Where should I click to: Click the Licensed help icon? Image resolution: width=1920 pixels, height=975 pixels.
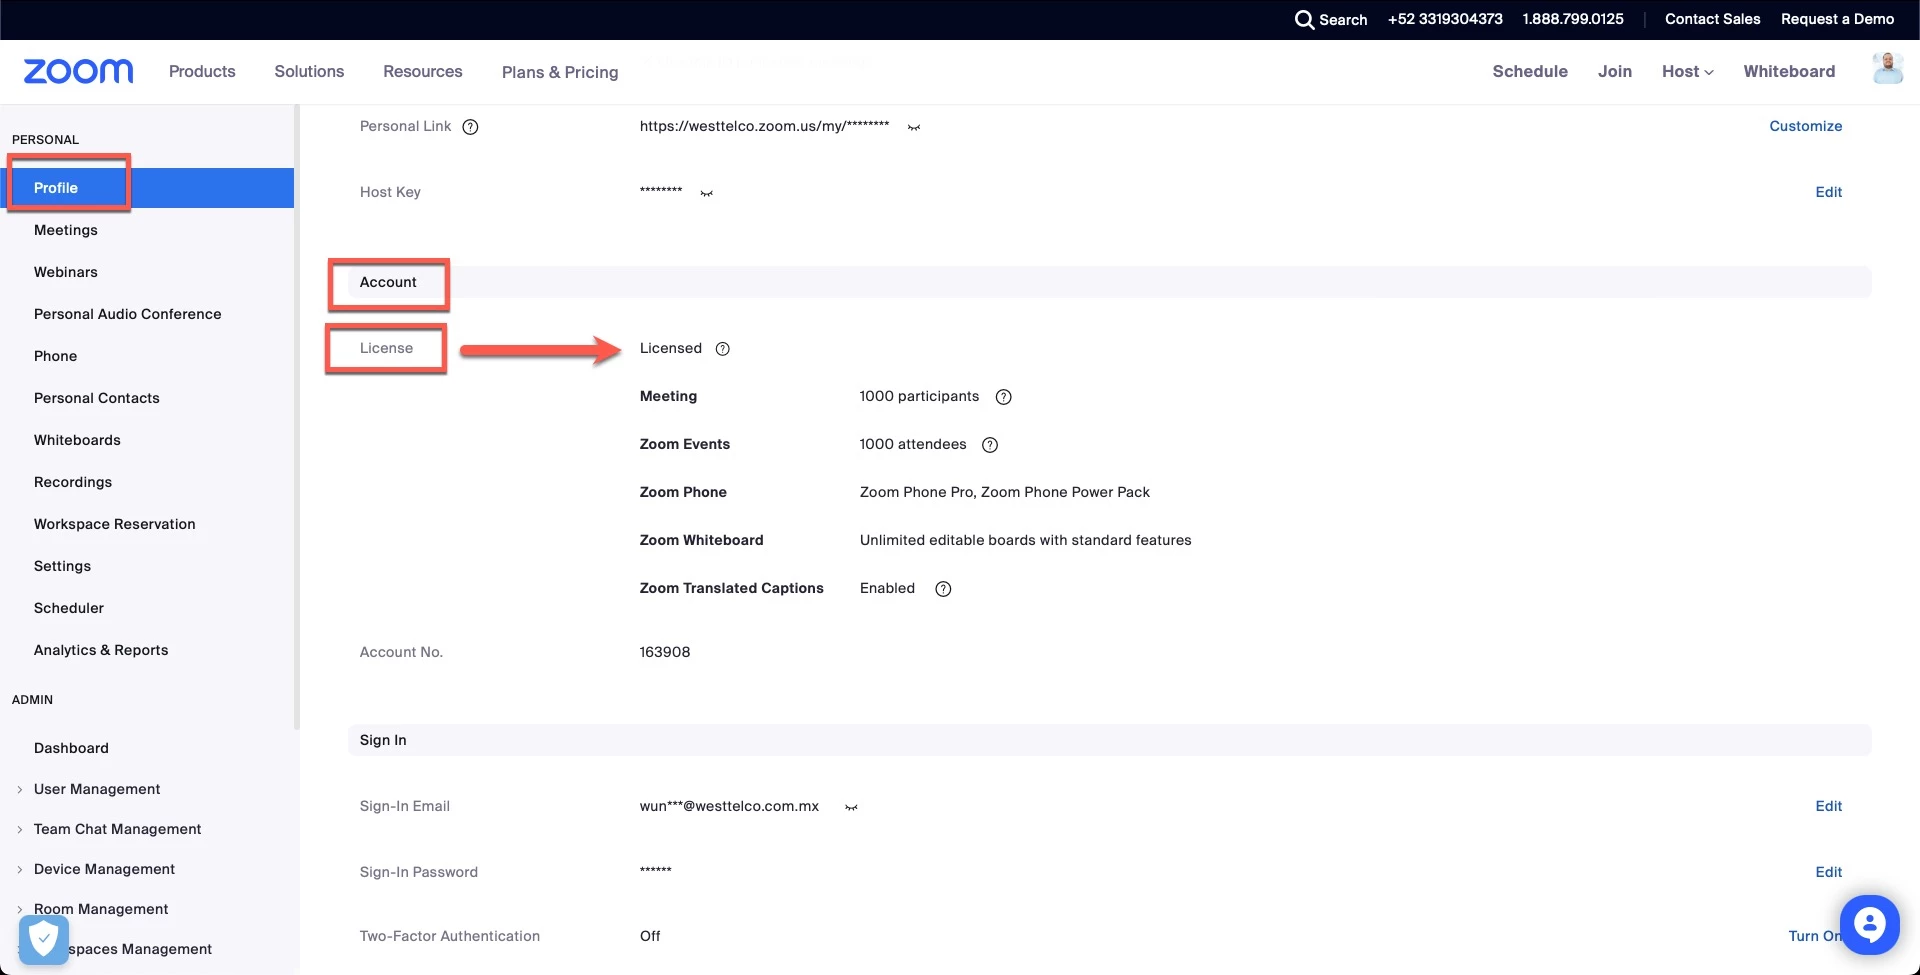point(723,349)
